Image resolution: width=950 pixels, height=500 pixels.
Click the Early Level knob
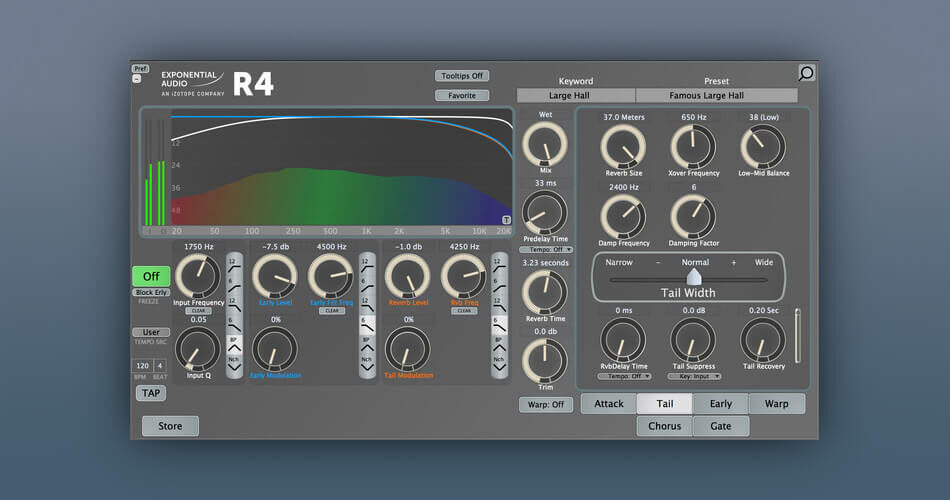(274, 276)
